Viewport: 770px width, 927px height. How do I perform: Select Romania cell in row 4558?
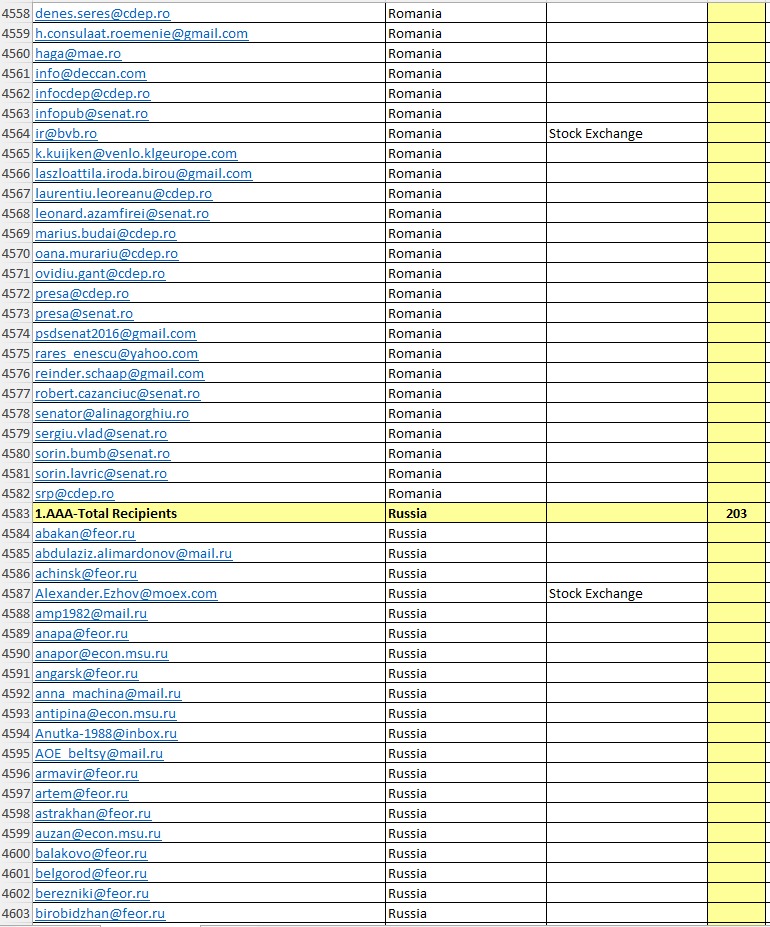click(x=466, y=14)
